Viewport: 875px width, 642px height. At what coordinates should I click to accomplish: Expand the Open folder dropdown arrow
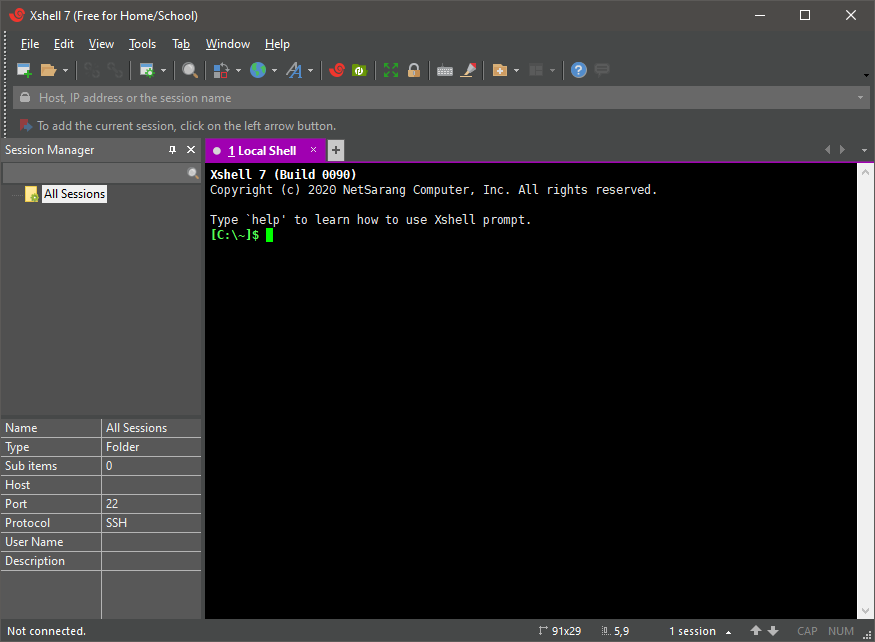(65, 71)
